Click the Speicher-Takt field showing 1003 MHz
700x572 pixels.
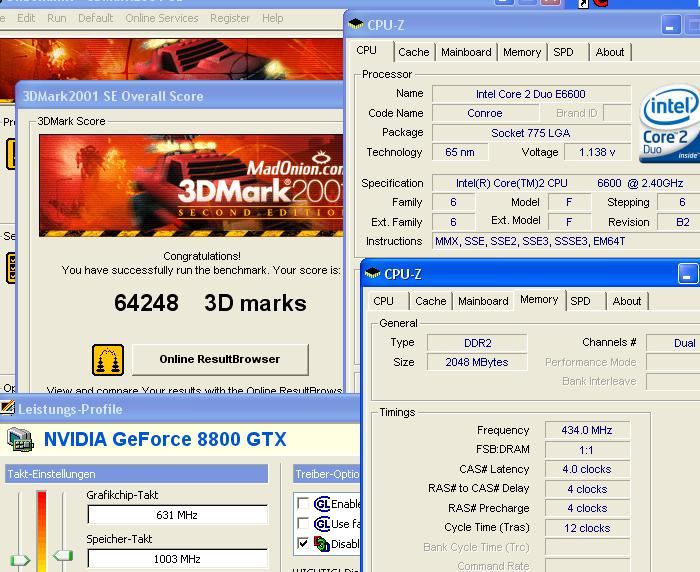coord(178,559)
